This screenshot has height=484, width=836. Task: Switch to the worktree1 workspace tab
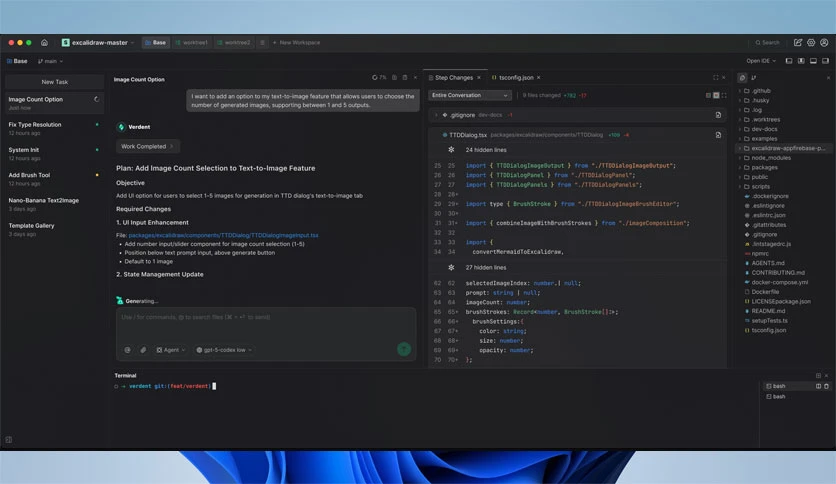click(191, 43)
